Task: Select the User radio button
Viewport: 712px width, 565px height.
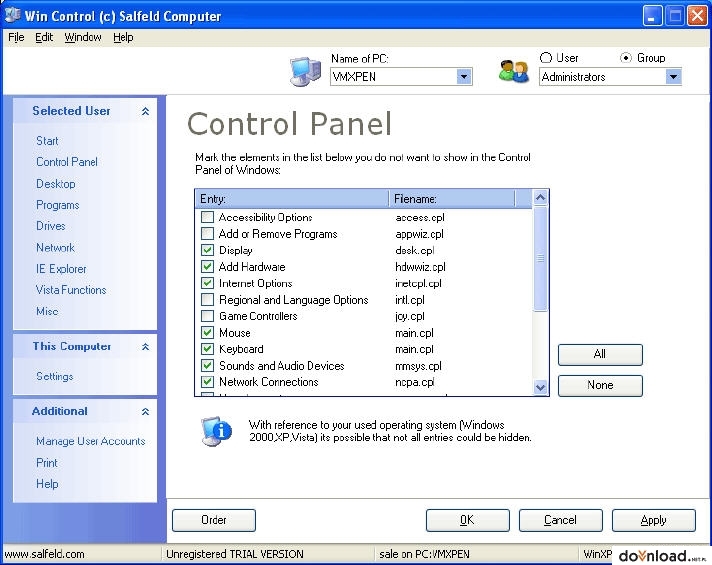Action: (x=546, y=58)
